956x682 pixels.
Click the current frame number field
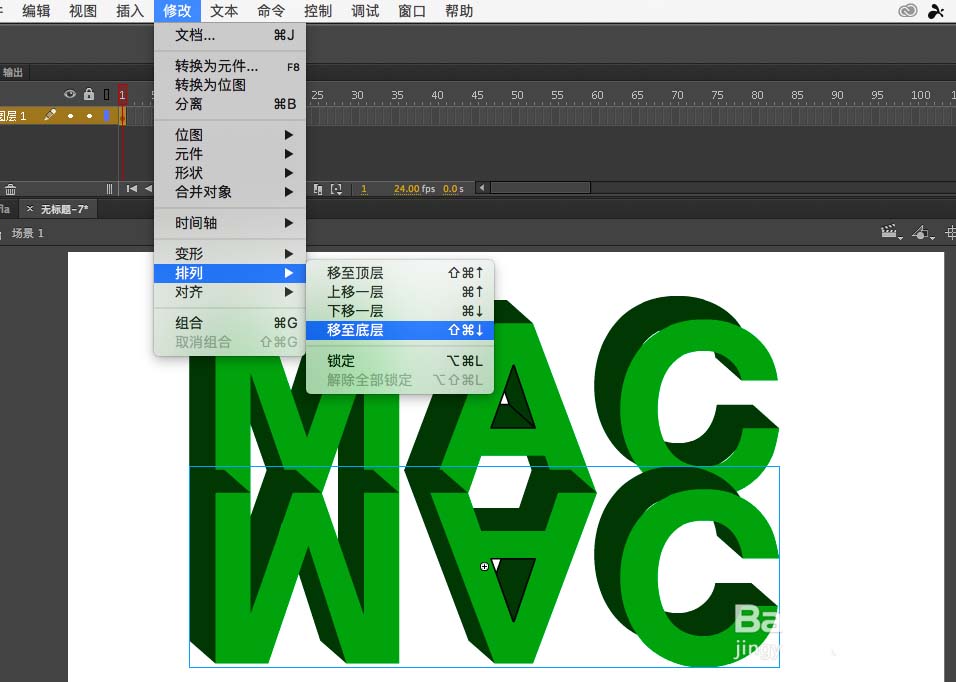[364, 189]
